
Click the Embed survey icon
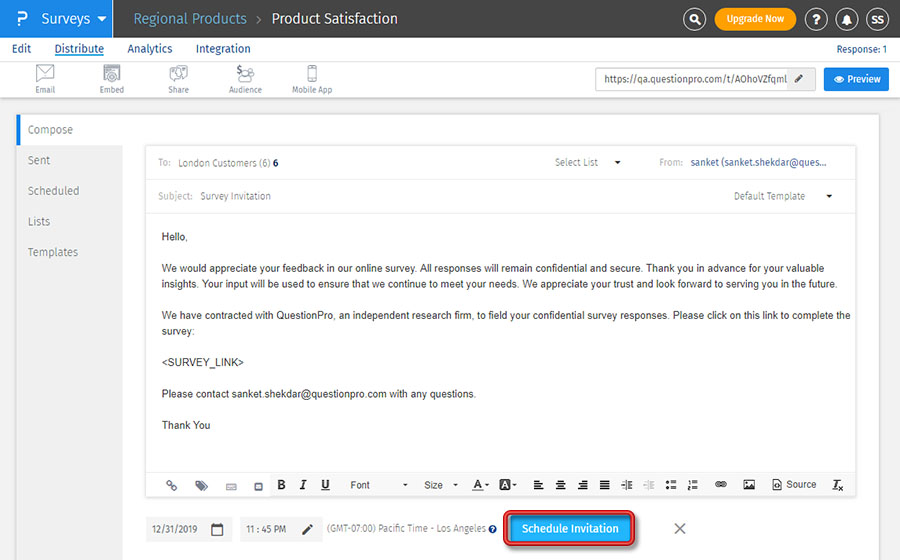112,79
